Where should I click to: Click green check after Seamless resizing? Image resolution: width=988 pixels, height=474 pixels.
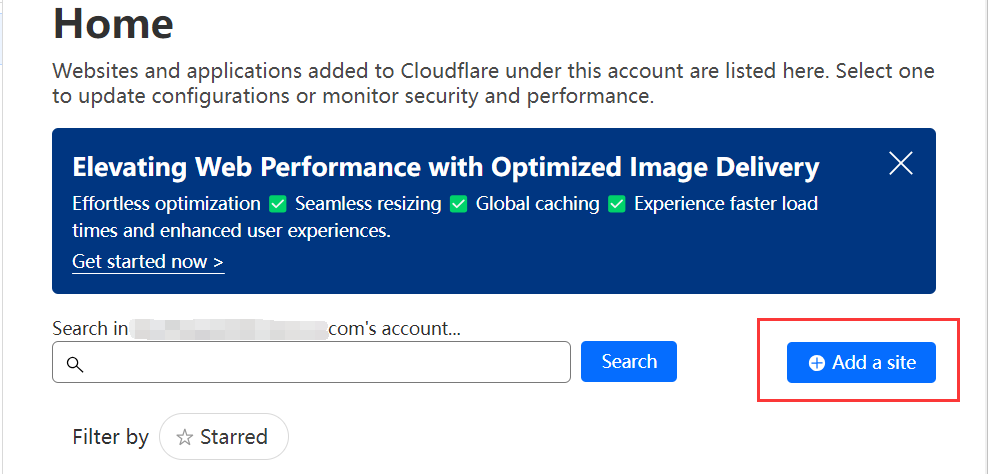click(458, 204)
